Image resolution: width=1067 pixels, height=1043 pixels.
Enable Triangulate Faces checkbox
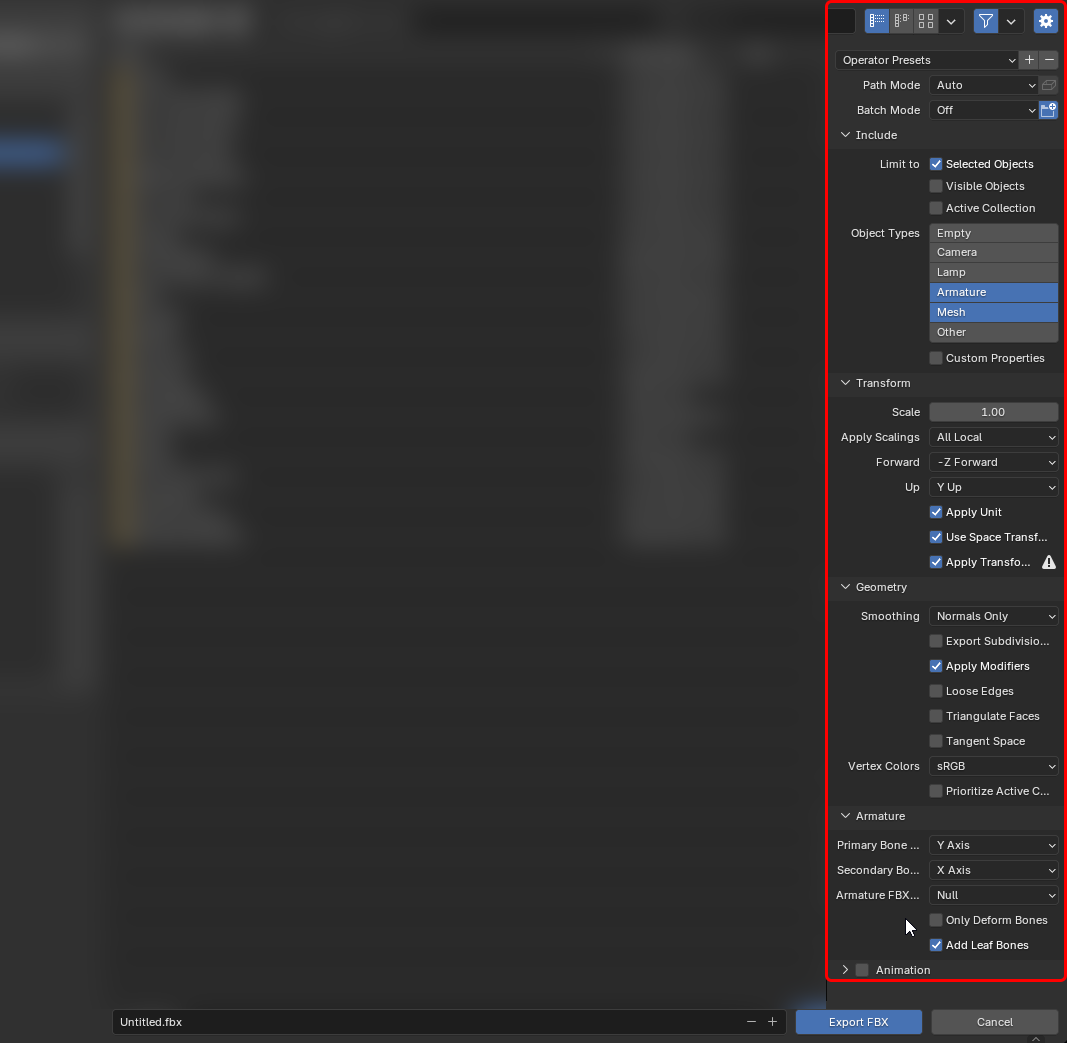[936, 716]
